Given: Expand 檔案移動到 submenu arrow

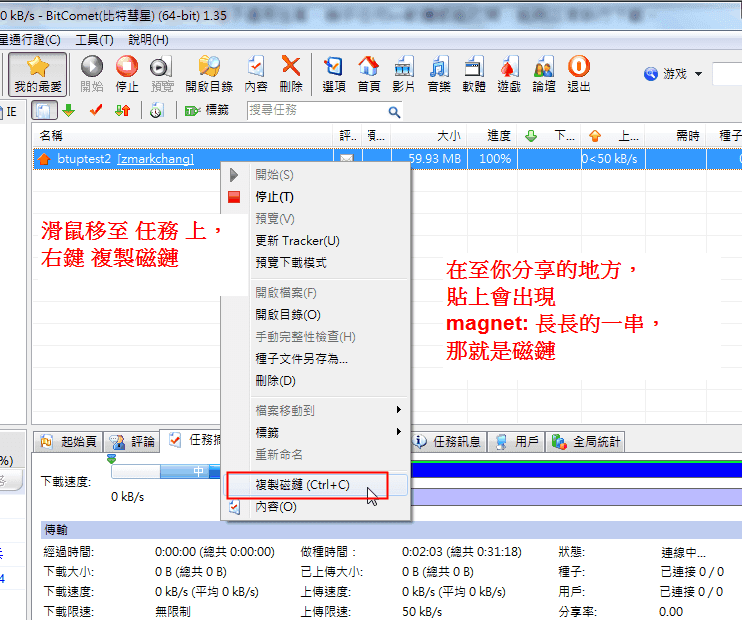Looking at the screenshot, I should point(398,410).
